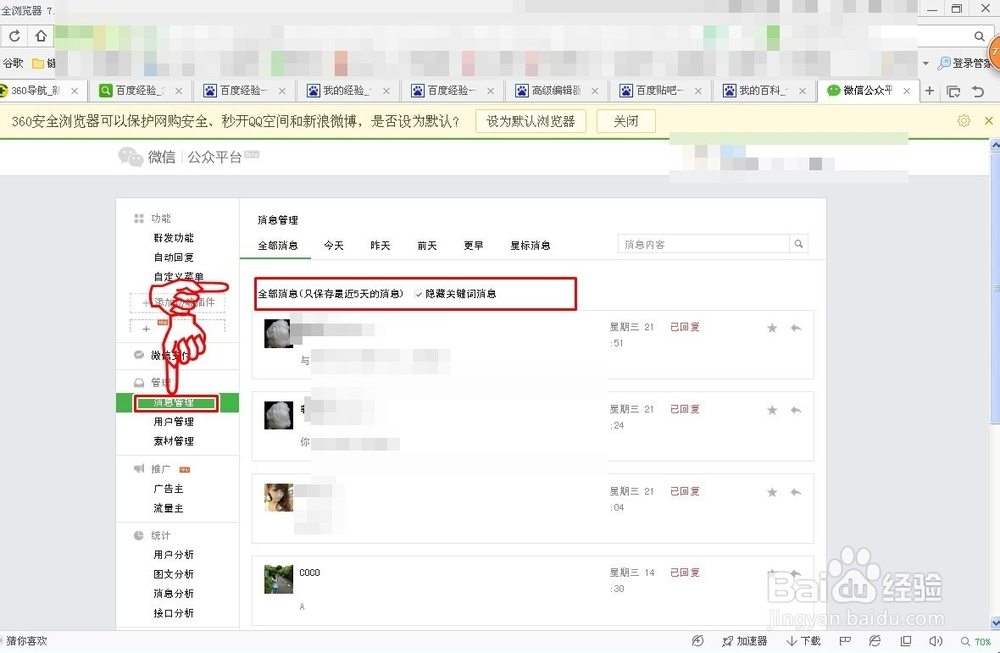The height and width of the screenshot is (653, 1000).
Task: Open 用户管理 in the sidebar
Action: point(173,422)
